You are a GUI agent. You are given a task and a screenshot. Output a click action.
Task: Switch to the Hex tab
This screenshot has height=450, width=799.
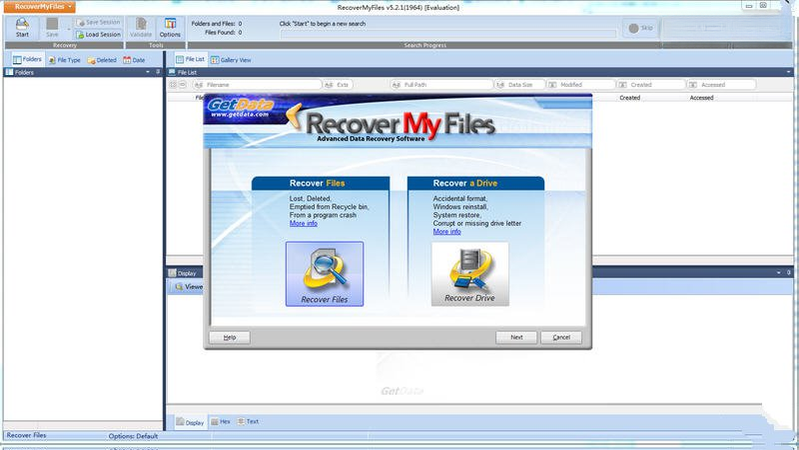click(x=221, y=422)
